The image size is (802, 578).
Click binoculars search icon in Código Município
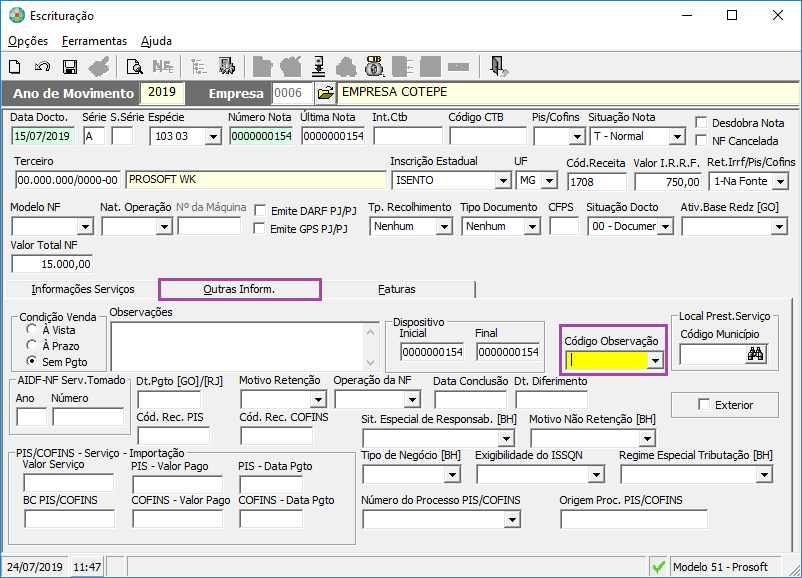pos(755,354)
